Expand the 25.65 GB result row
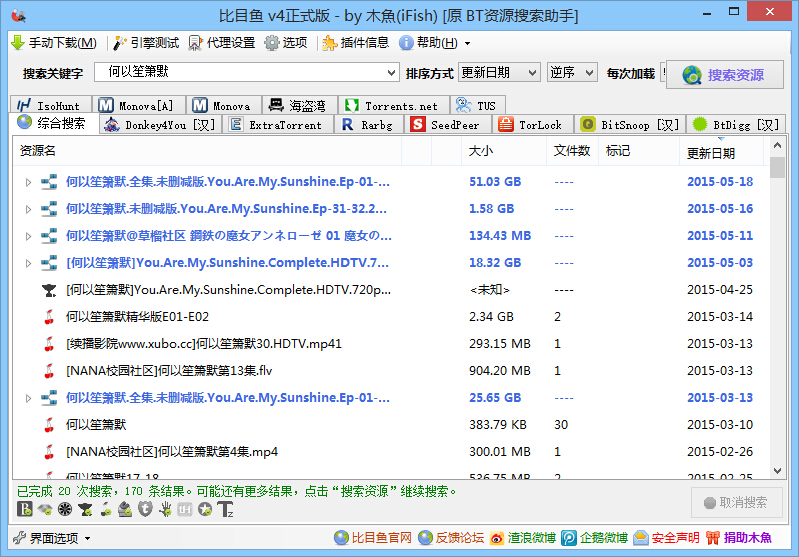Image resolution: width=799 pixels, height=557 pixels. [28, 398]
